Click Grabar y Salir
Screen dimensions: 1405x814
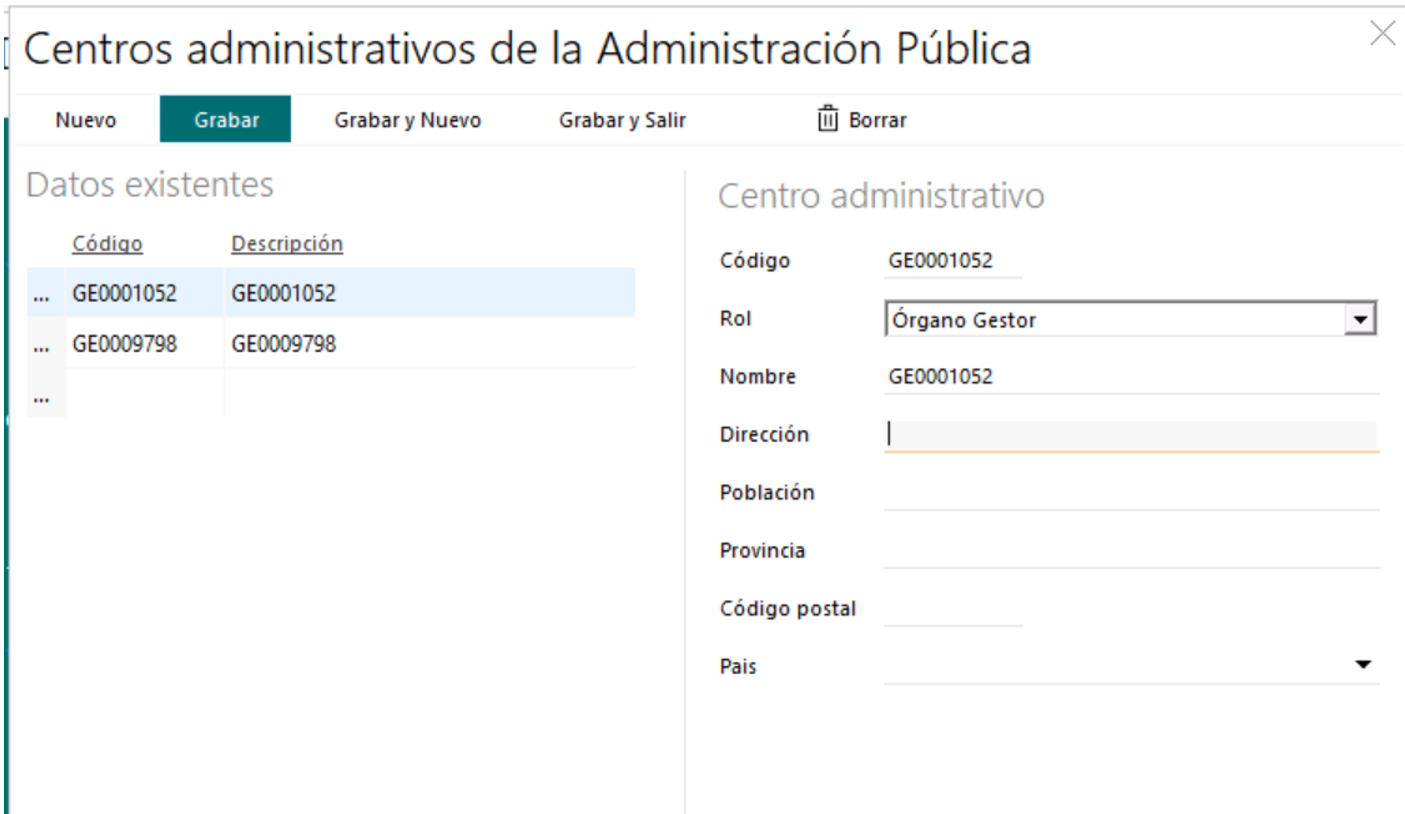pos(622,120)
